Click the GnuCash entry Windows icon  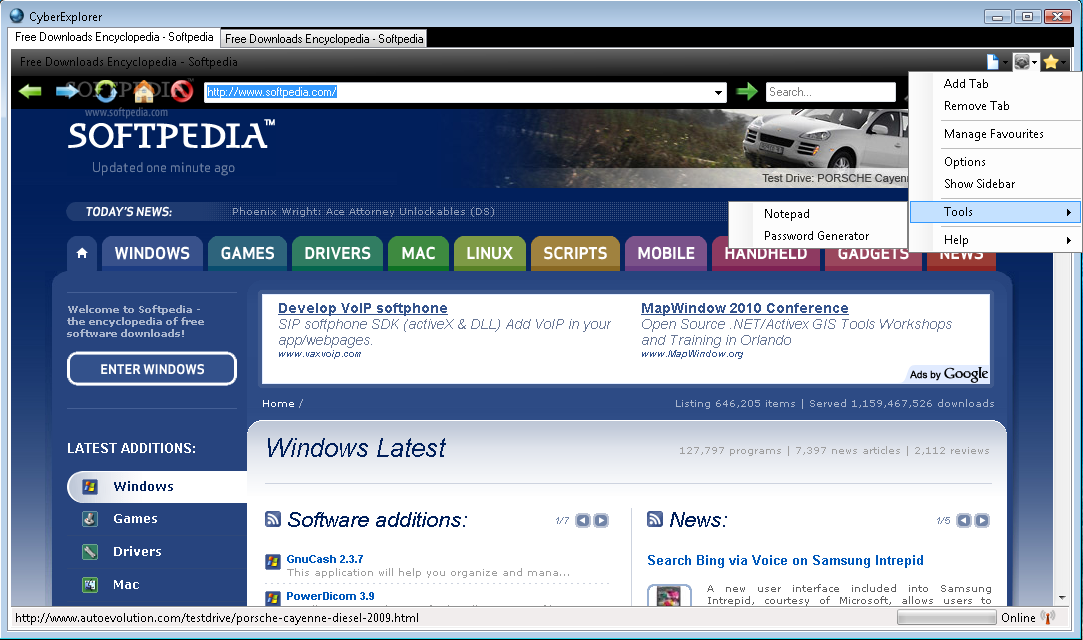coord(273,561)
